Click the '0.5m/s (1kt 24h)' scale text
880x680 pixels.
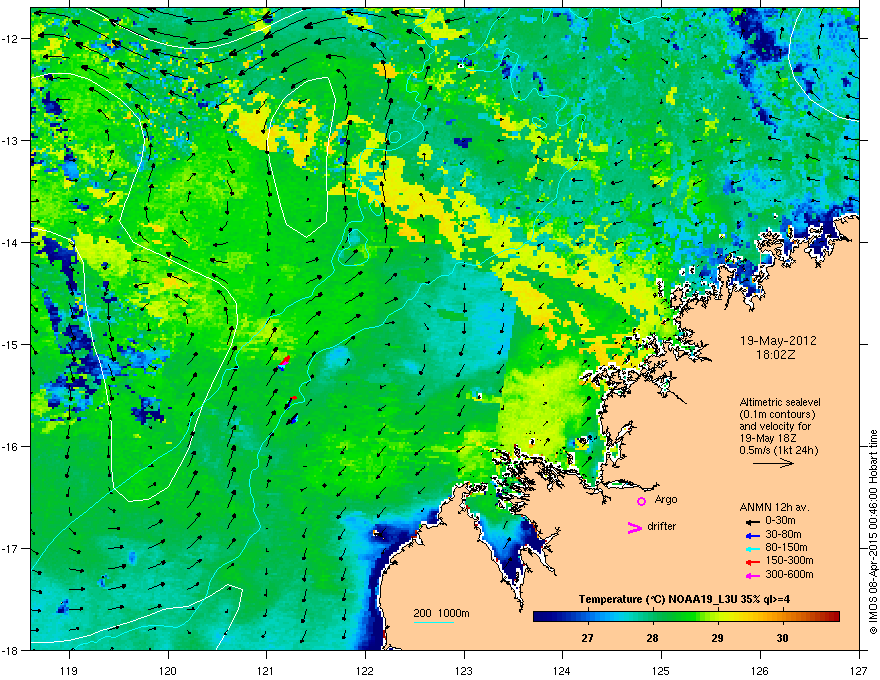tap(778, 450)
